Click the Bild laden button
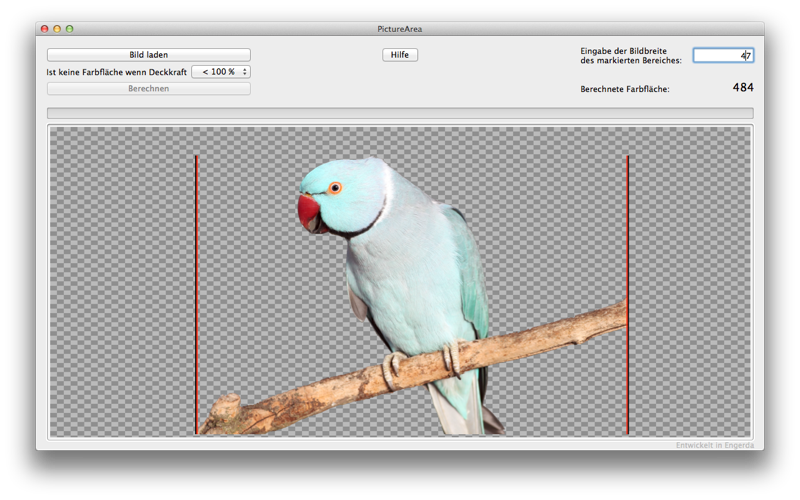The height and width of the screenshot is (500, 800). tap(148, 55)
